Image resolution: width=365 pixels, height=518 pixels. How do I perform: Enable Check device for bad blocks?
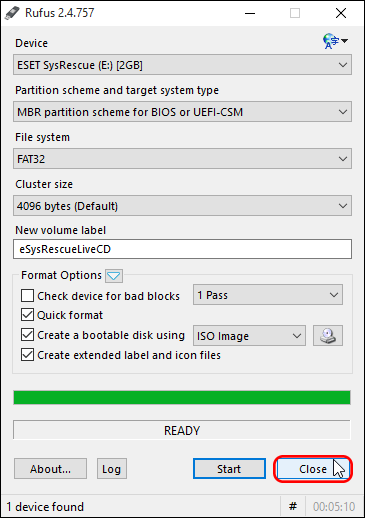(27, 296)
